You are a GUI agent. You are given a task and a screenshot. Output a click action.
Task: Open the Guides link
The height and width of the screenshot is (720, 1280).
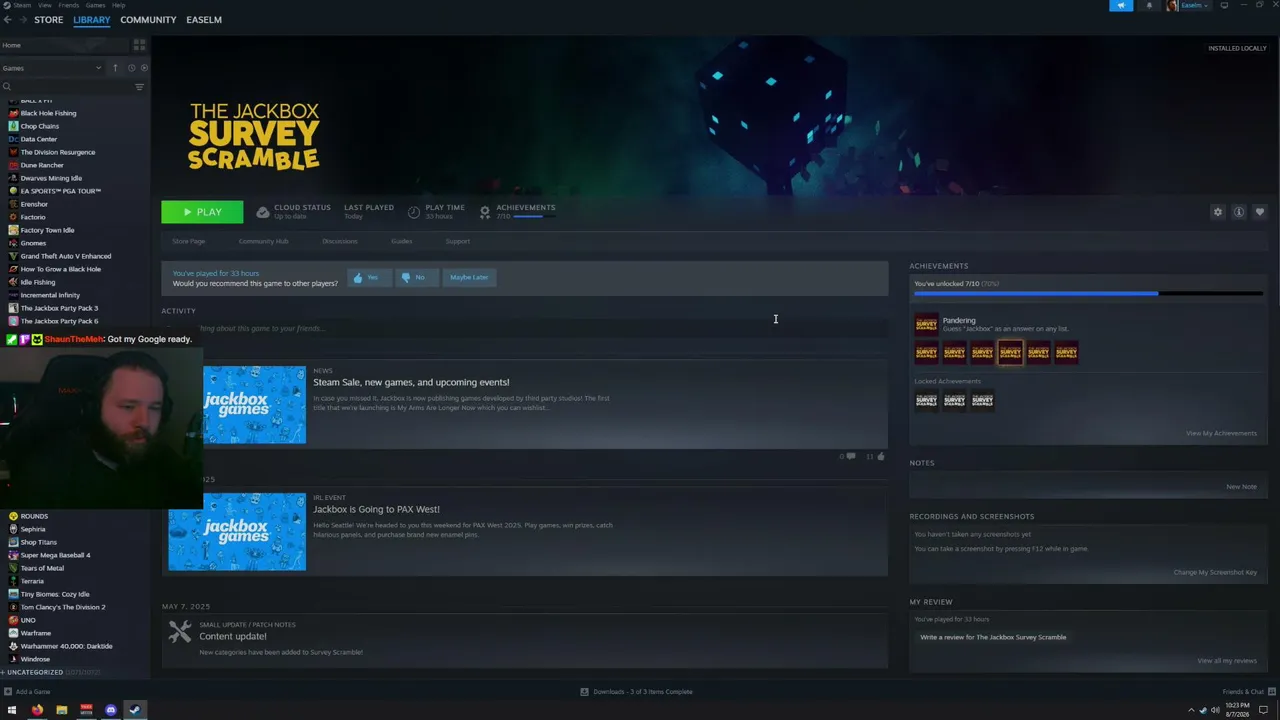click(x=401, y=241)
